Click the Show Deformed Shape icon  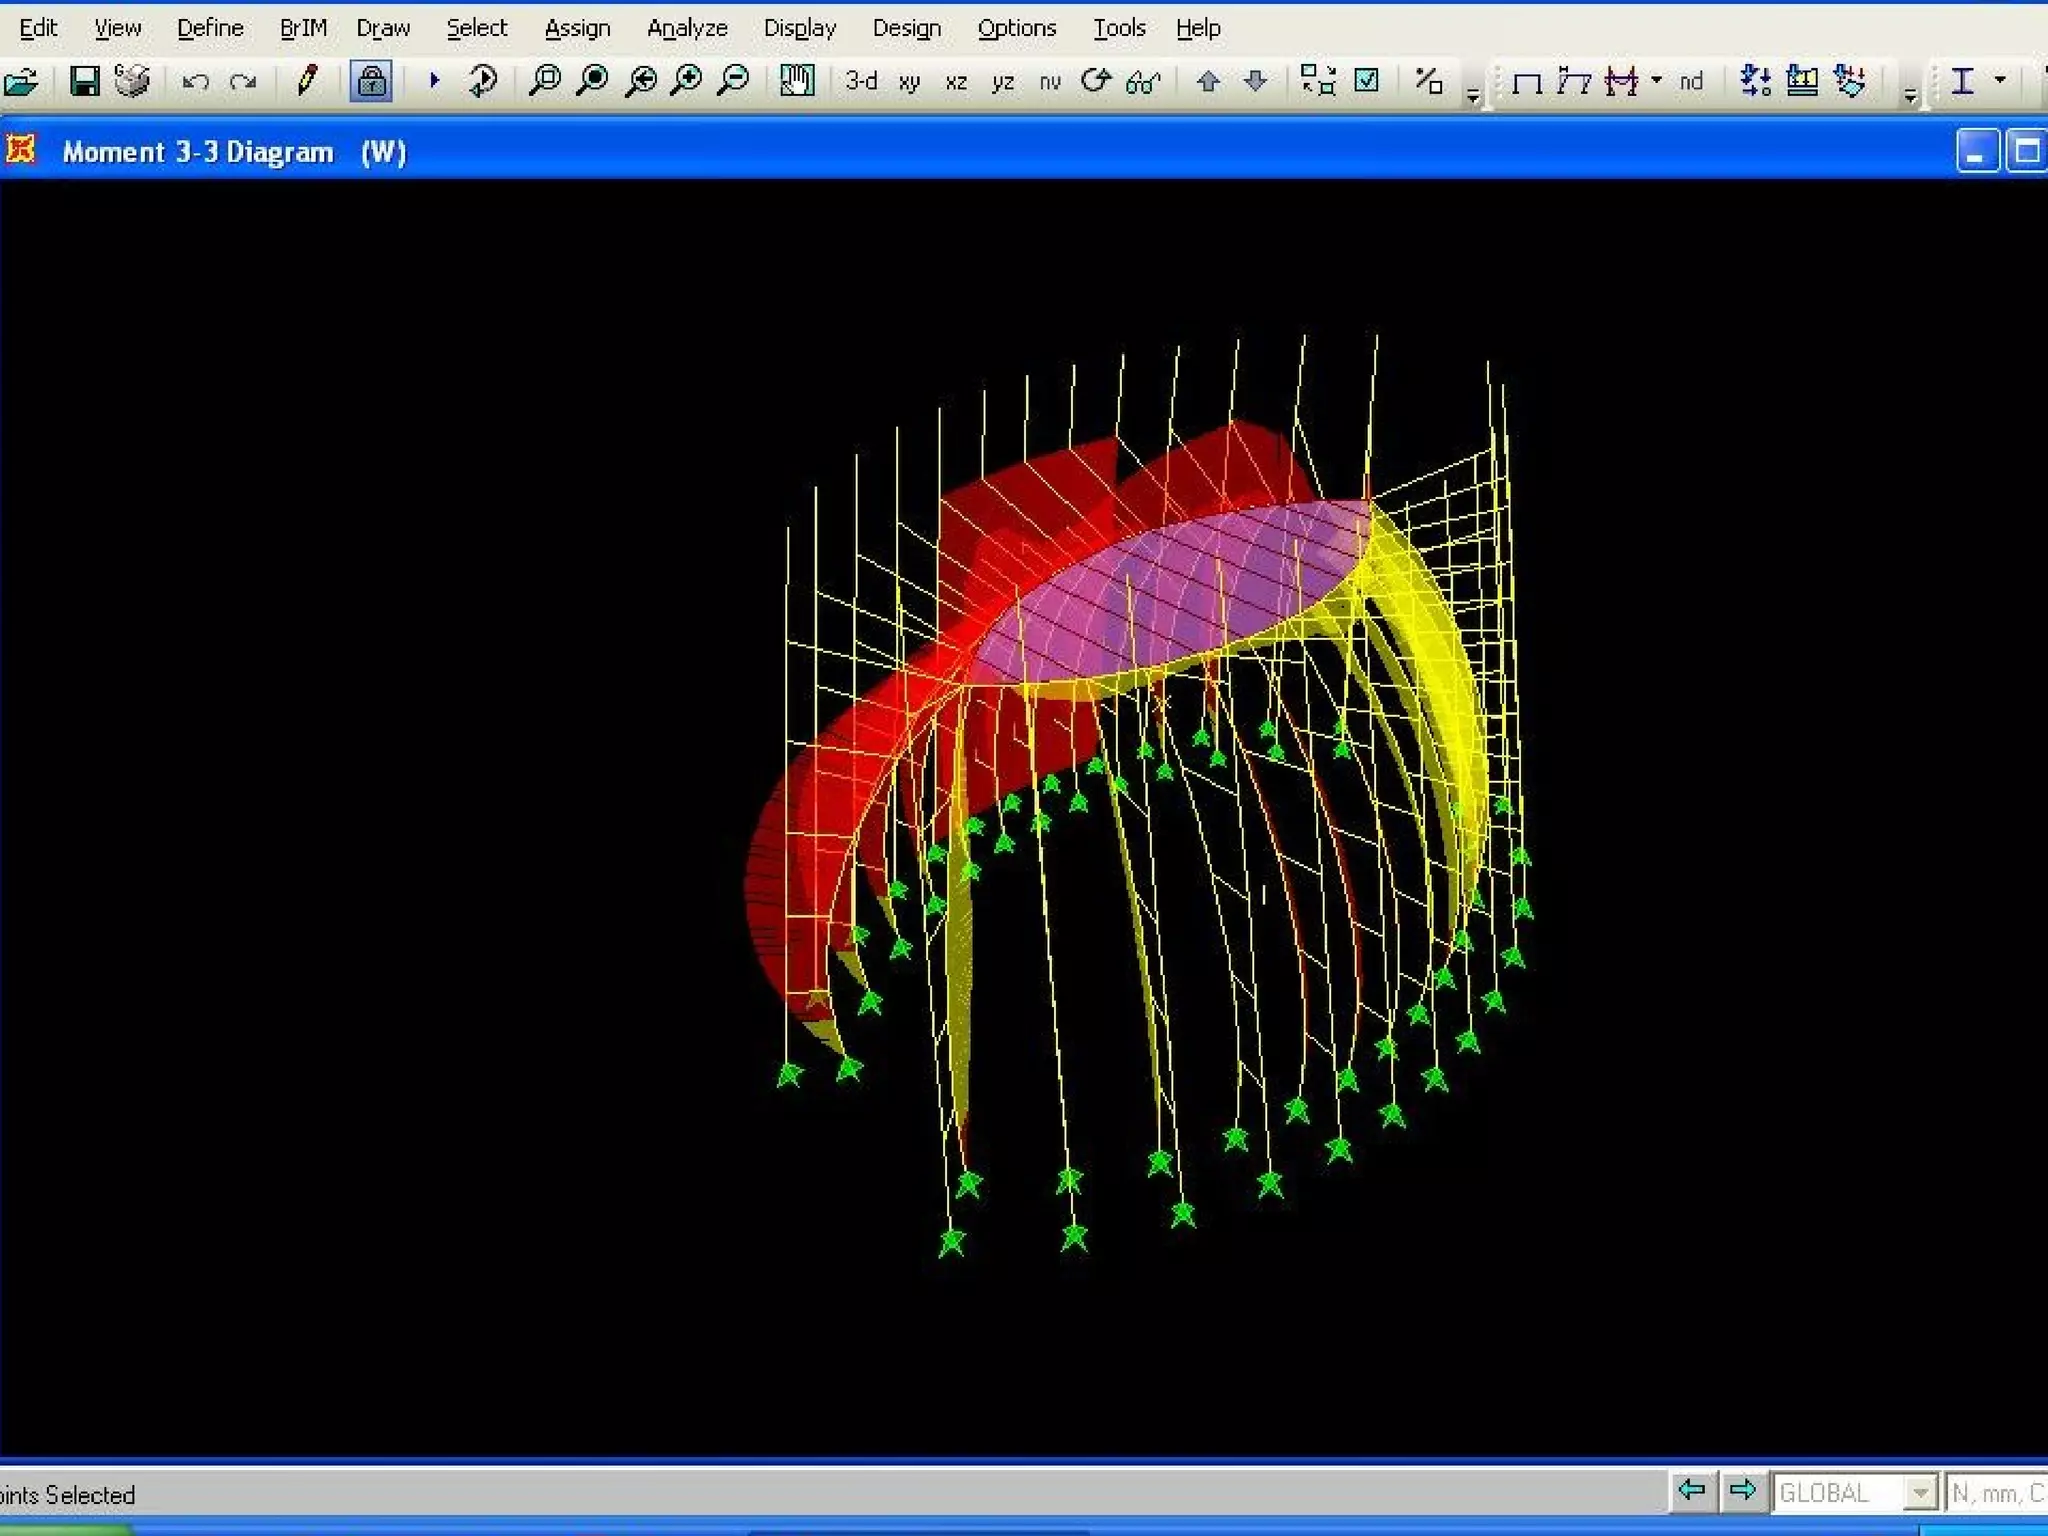(x=1574, y=81)
